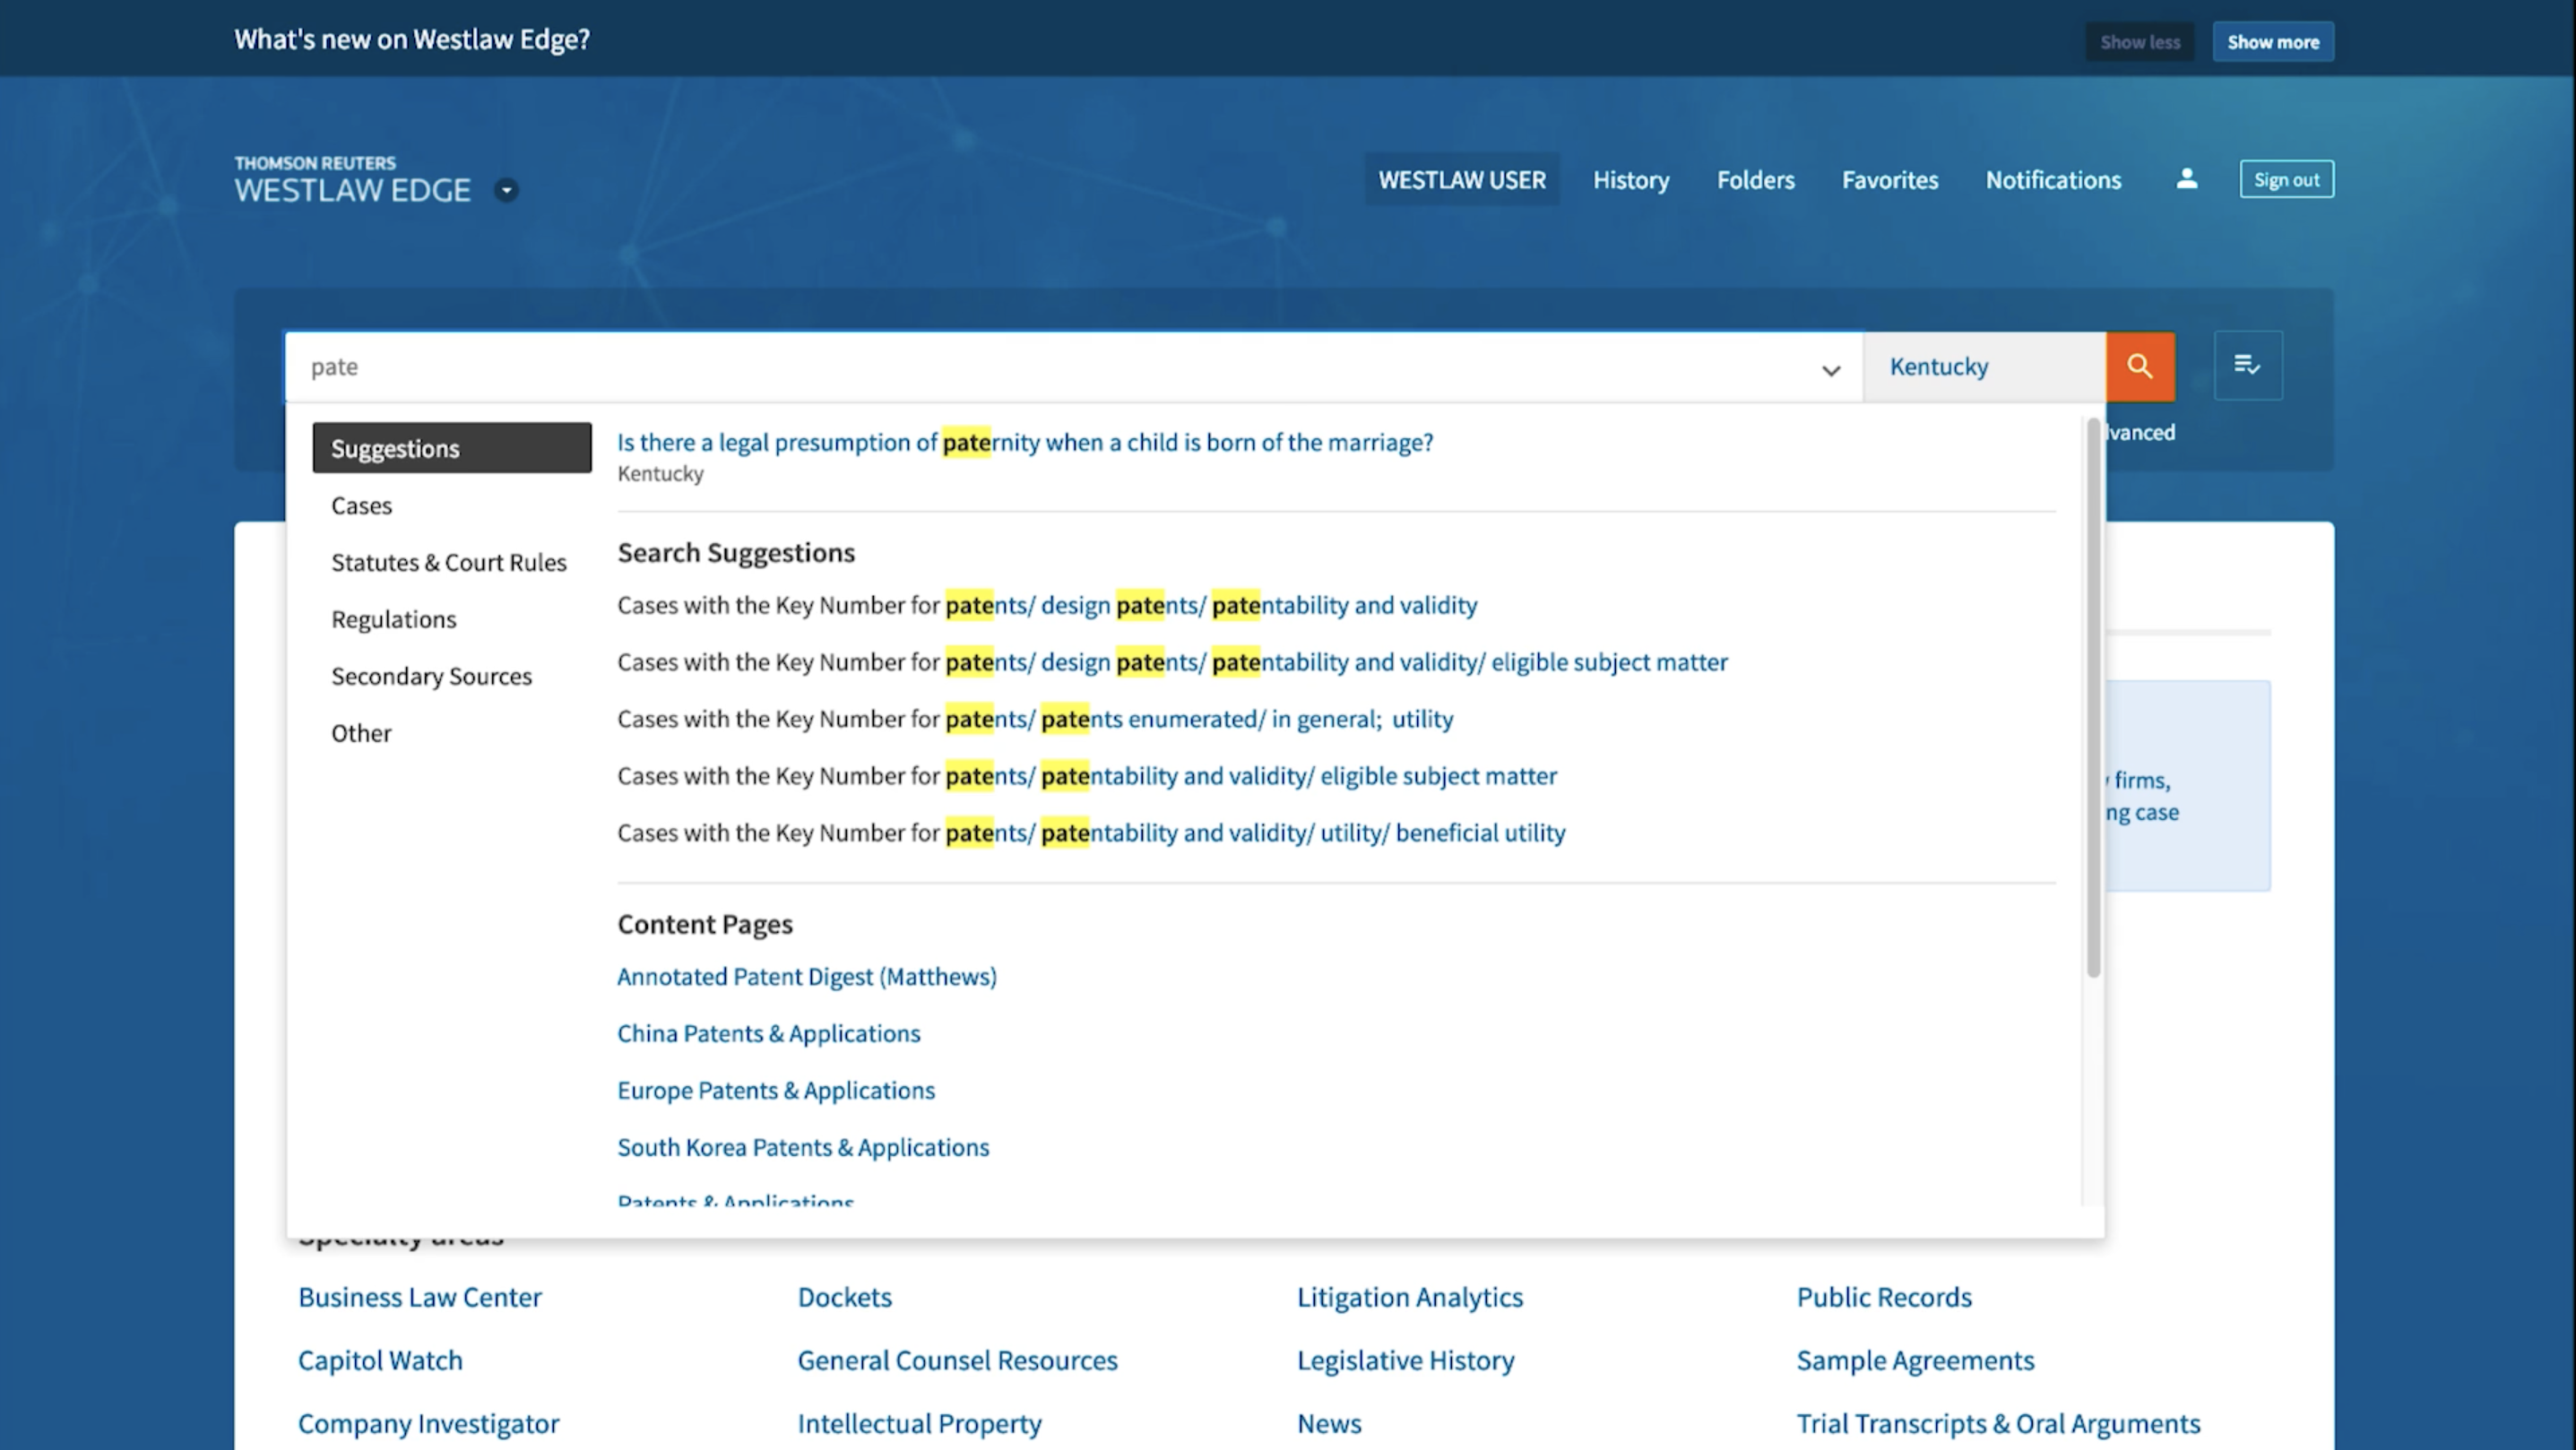Select the Cases suggestion category
This screenshot has width=2576, height=1450.
click(362, 505)
